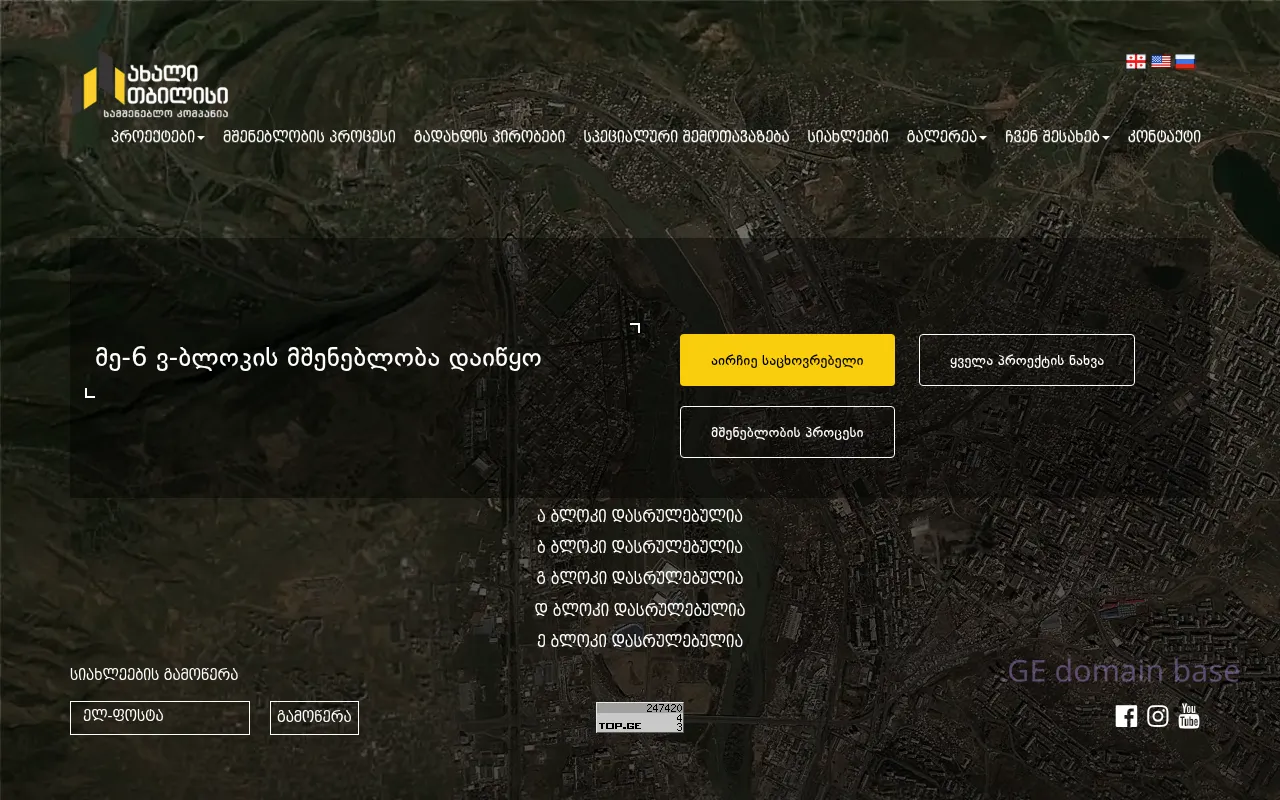Open the Instagram profile icon
This screenshot has width=1280, height=800.
click(x=1157, y=716)
